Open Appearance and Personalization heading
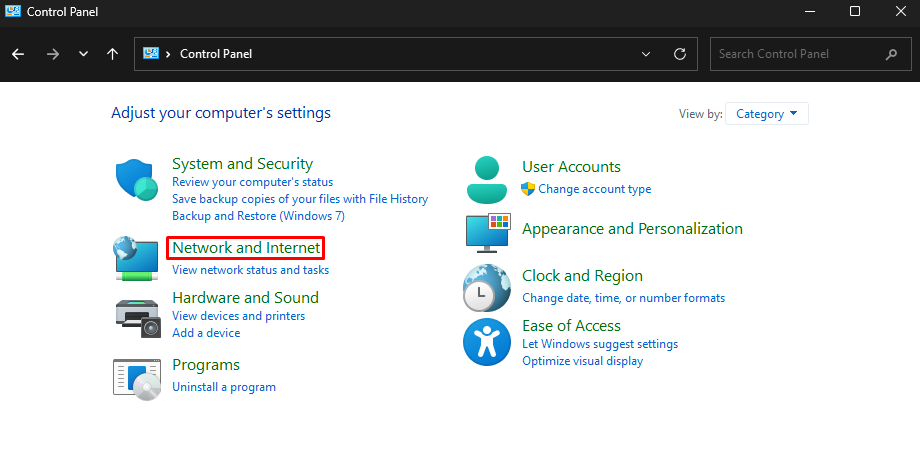This screenshot has height=457, width=920. pos(632,228)
